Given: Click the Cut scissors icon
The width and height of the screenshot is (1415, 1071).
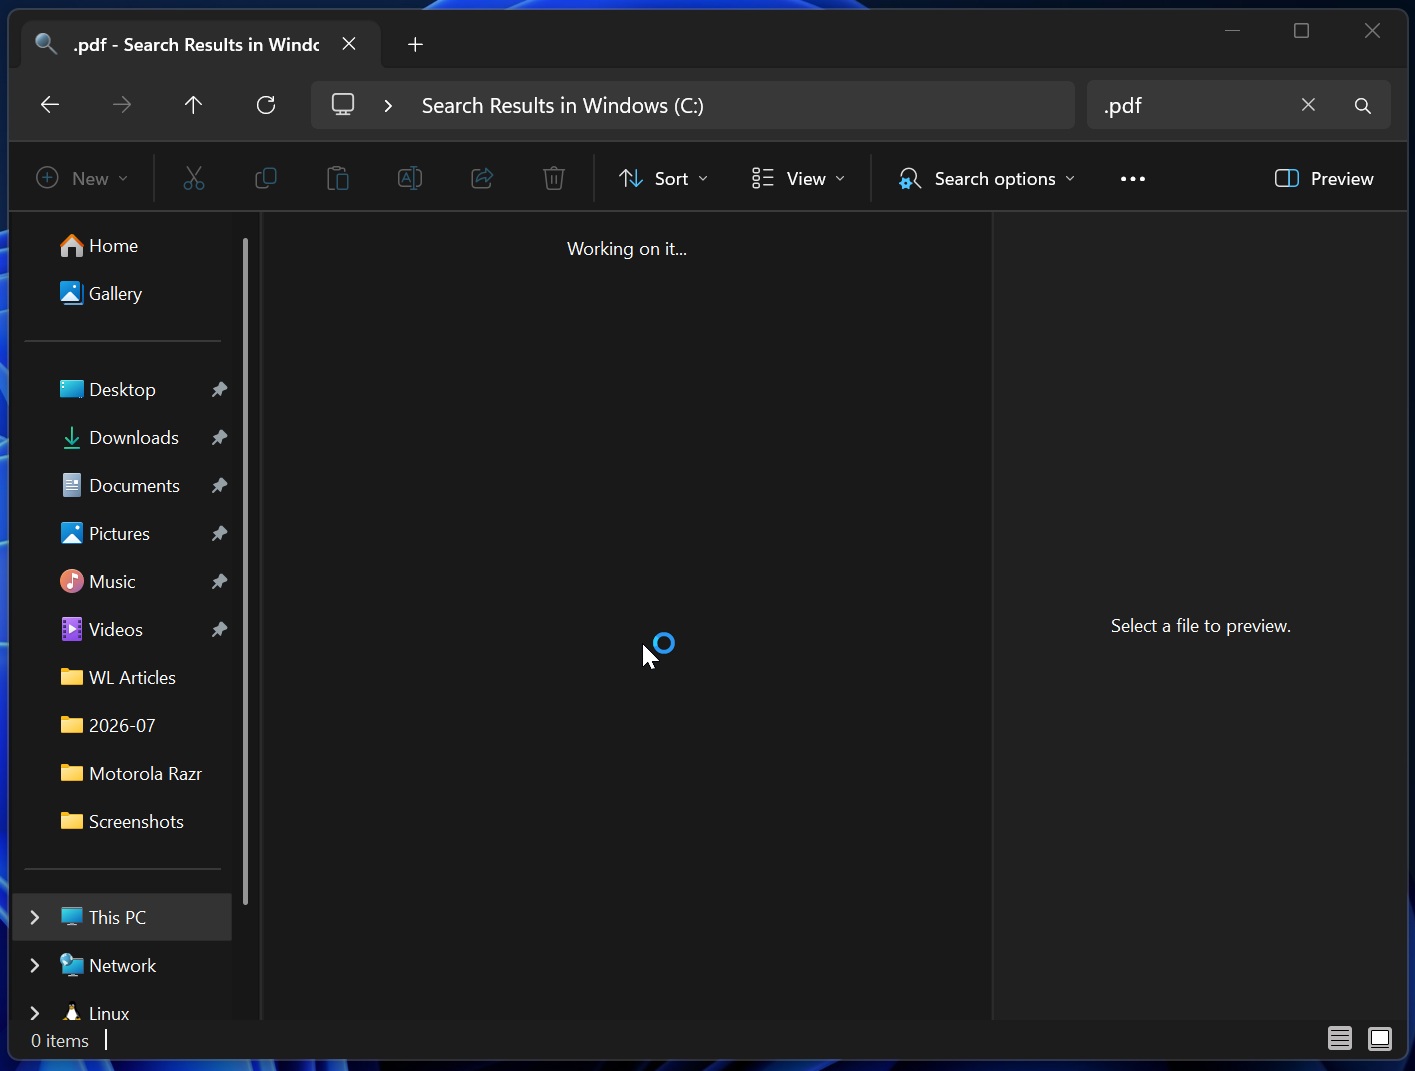Looking at the screenshot, I should click(194, 179).
